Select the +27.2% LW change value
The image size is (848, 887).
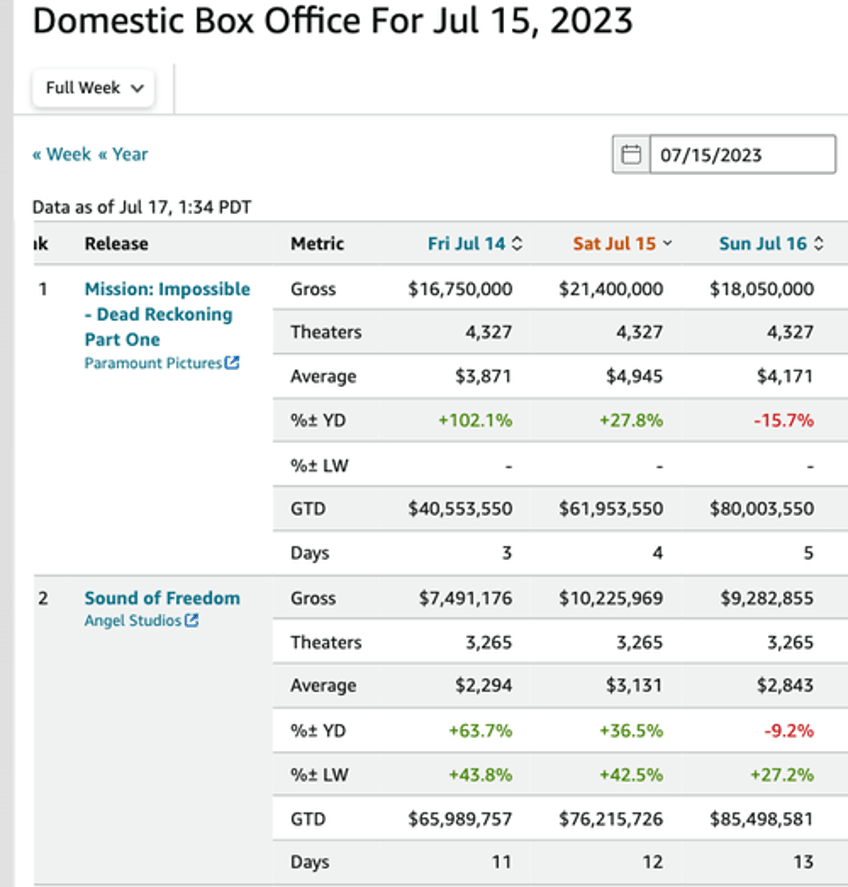coord(782,774)
